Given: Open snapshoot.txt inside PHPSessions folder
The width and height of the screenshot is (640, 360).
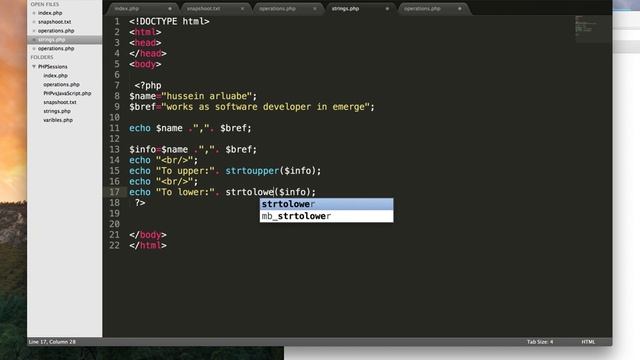Looking at the screenshot, I should tap(60, 102).
